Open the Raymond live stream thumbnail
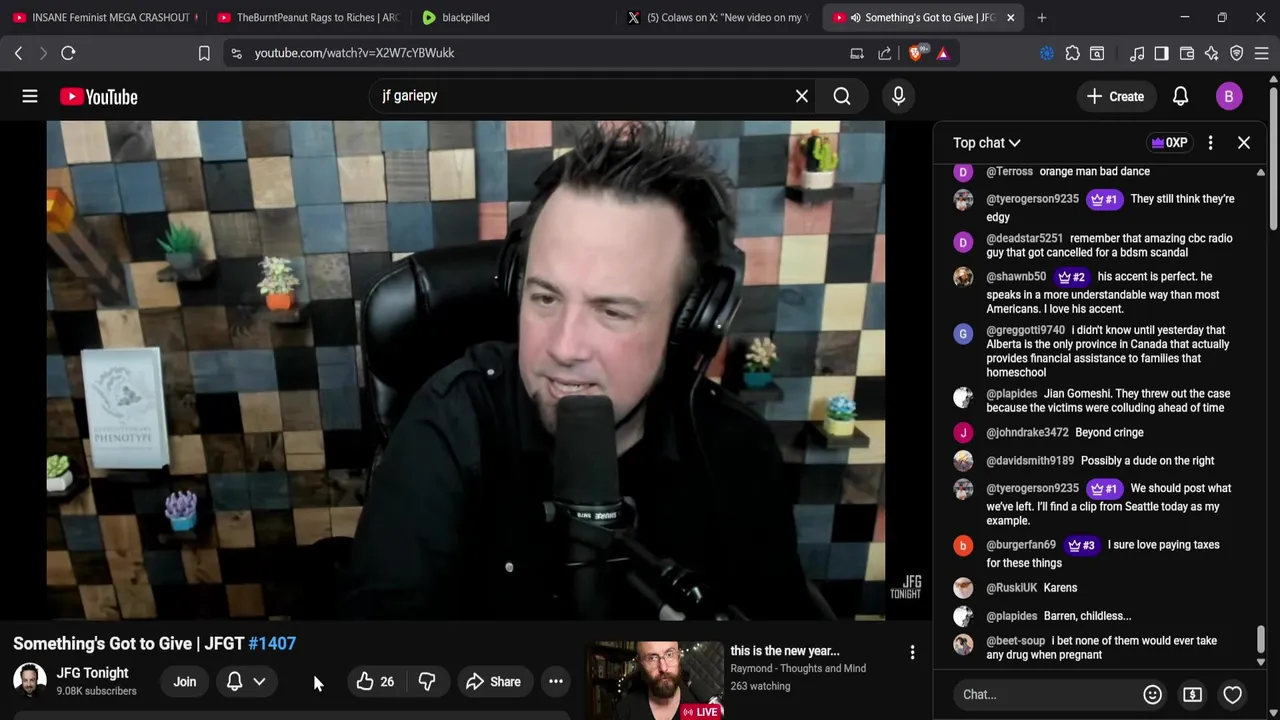This screenshot has height=720, width=1280. tap(655, 680)
